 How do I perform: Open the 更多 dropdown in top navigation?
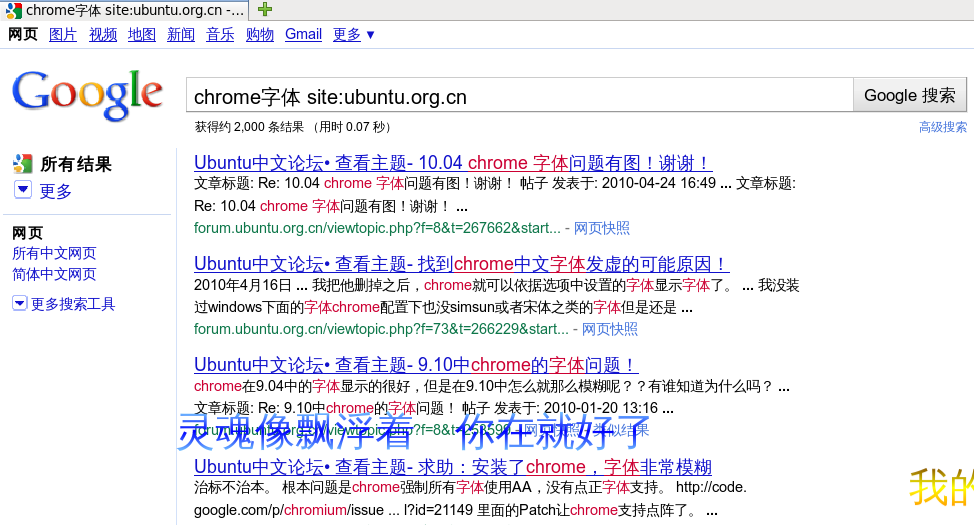(354, 35)
